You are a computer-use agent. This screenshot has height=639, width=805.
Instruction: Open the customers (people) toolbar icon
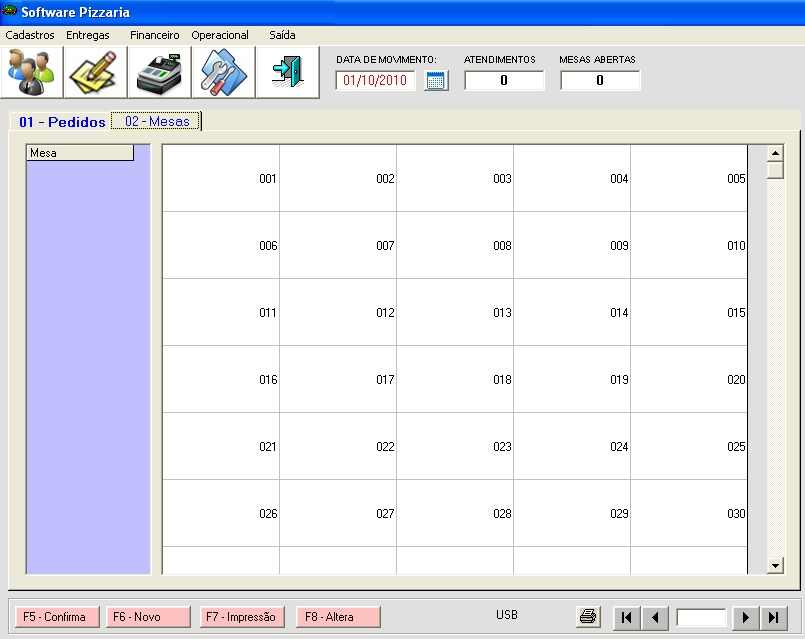tap(32, 72)
